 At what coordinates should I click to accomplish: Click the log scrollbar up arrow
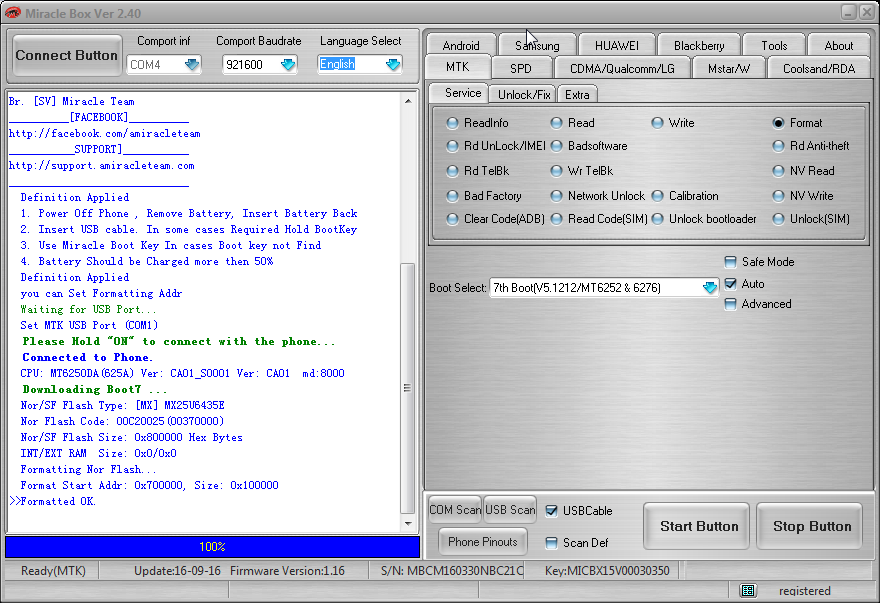click(x=408, y=101)
